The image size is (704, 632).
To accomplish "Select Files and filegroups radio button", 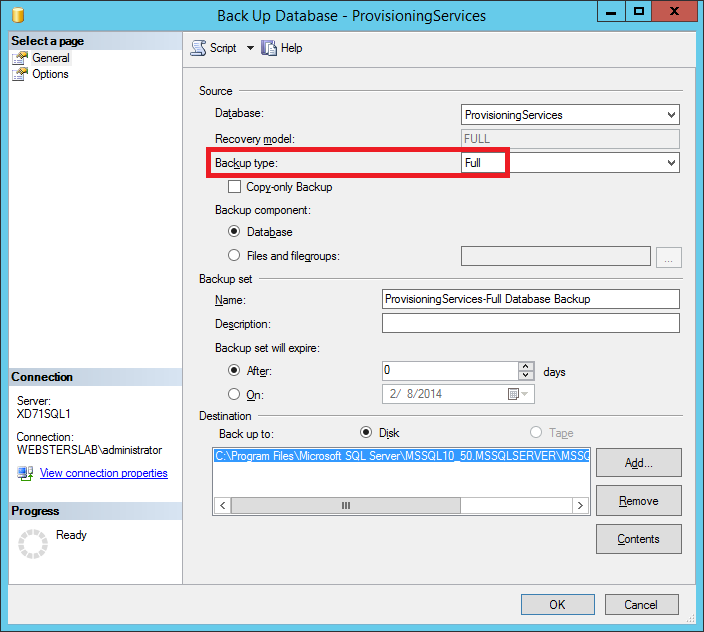I will (x=235, y=256).
